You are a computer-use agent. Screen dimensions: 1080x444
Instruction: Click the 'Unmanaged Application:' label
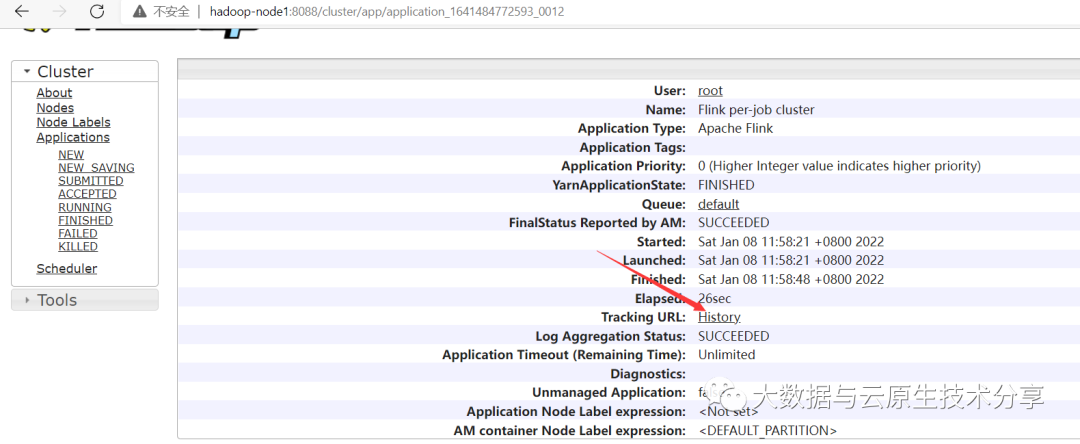[609, 393]
